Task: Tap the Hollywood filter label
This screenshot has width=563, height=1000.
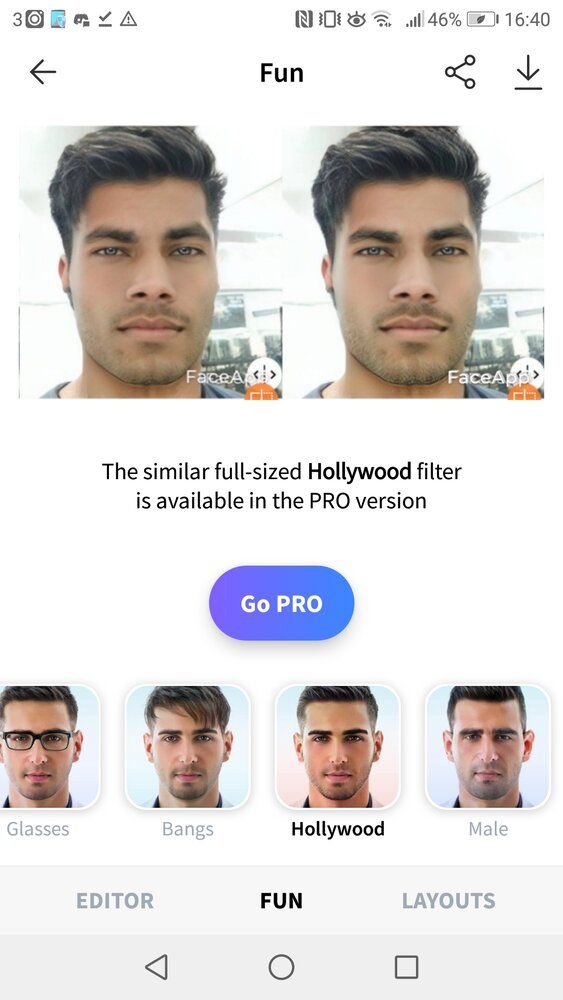Action: click(337, 829)
